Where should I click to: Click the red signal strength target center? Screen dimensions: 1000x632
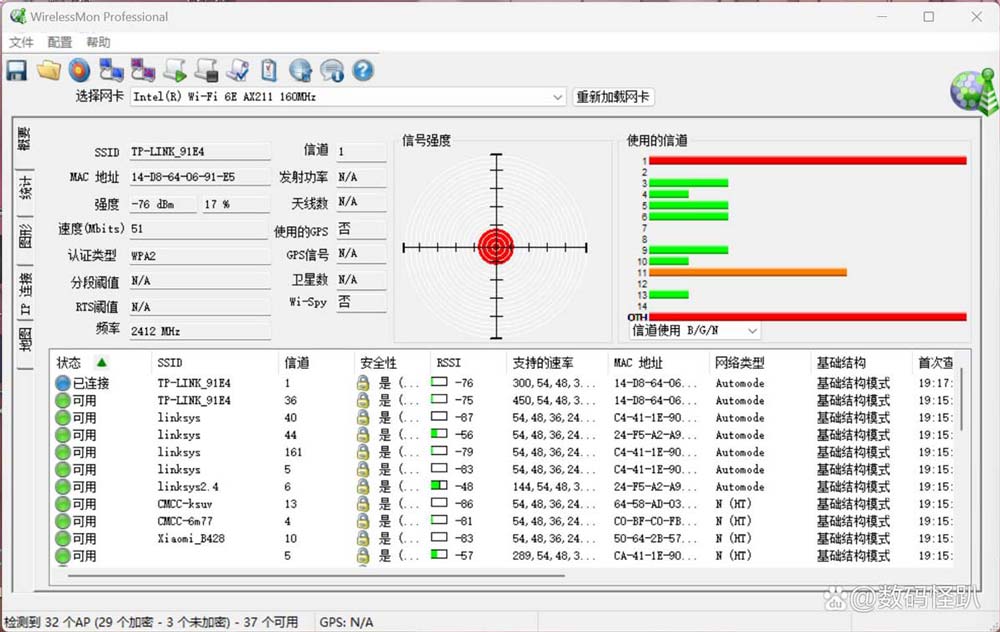coord(496,247)
